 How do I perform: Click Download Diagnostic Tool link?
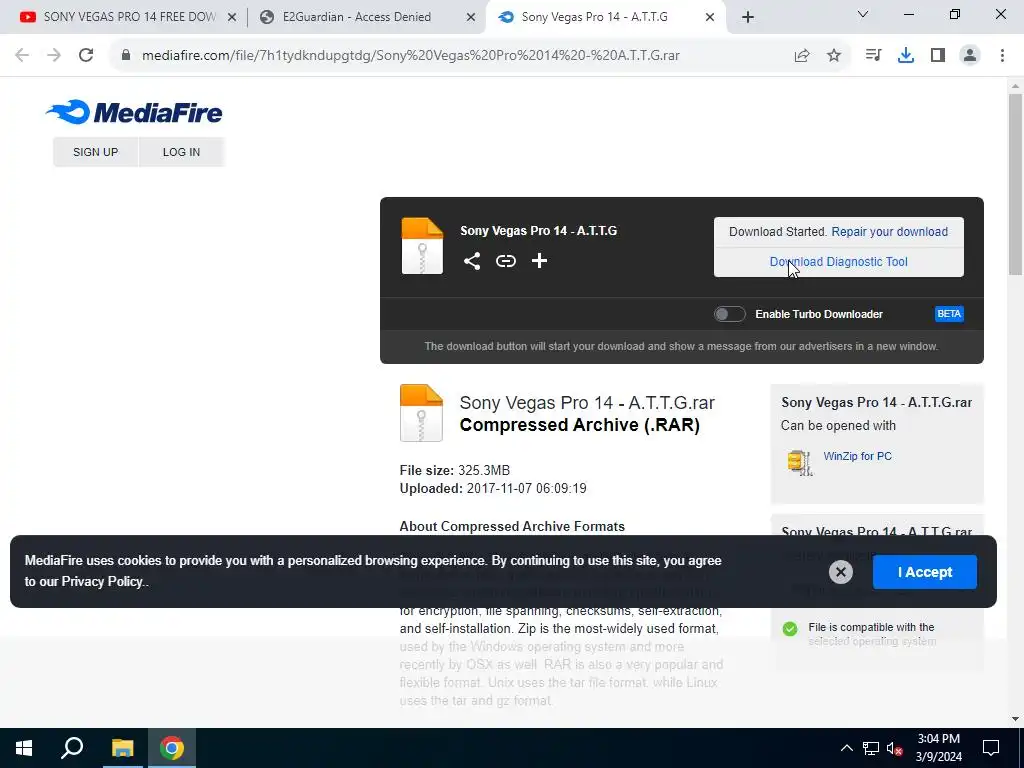pos(839,262)
